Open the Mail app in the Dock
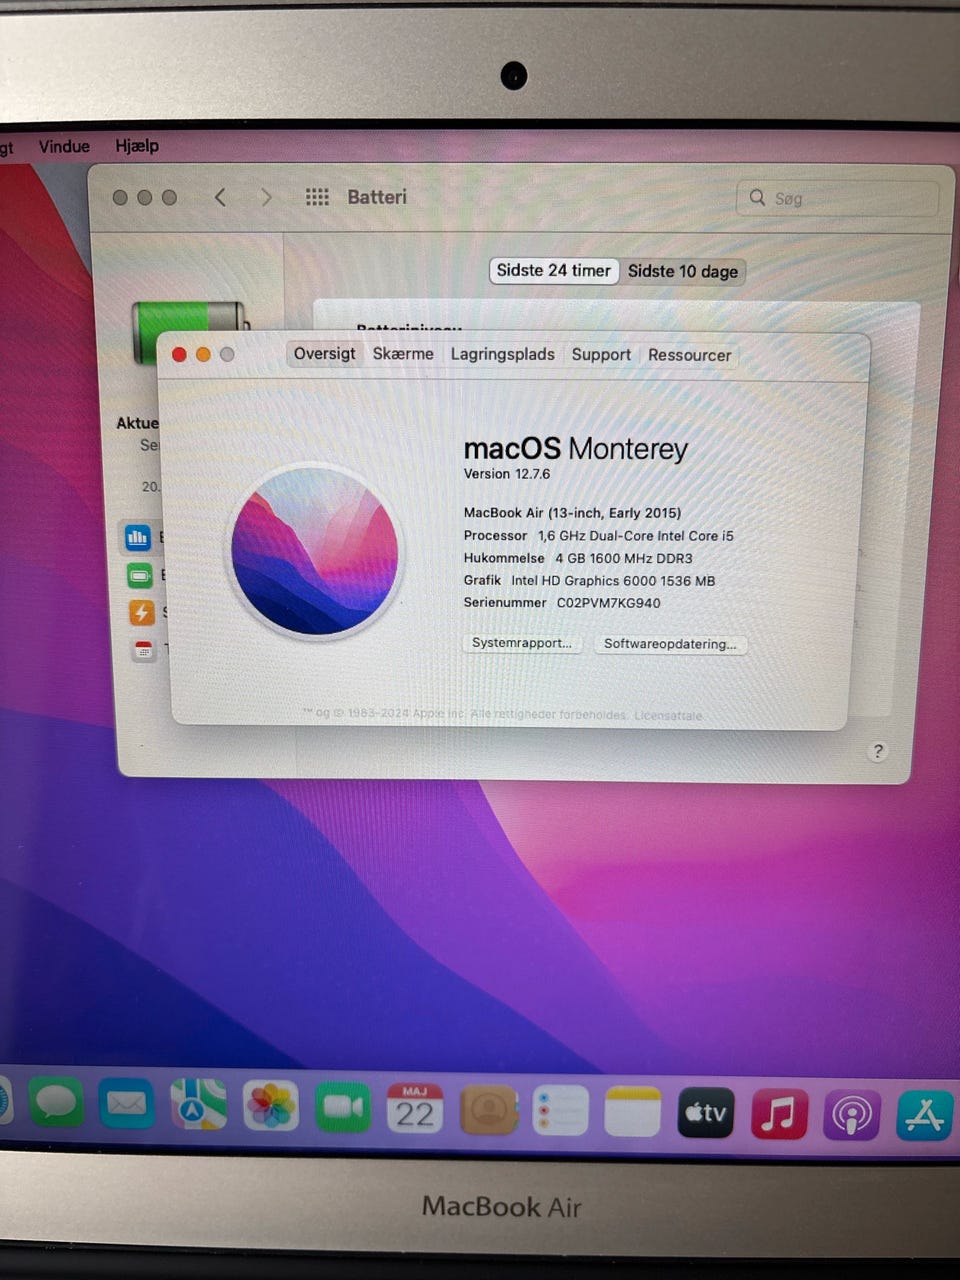 (x=126, y=1104)
